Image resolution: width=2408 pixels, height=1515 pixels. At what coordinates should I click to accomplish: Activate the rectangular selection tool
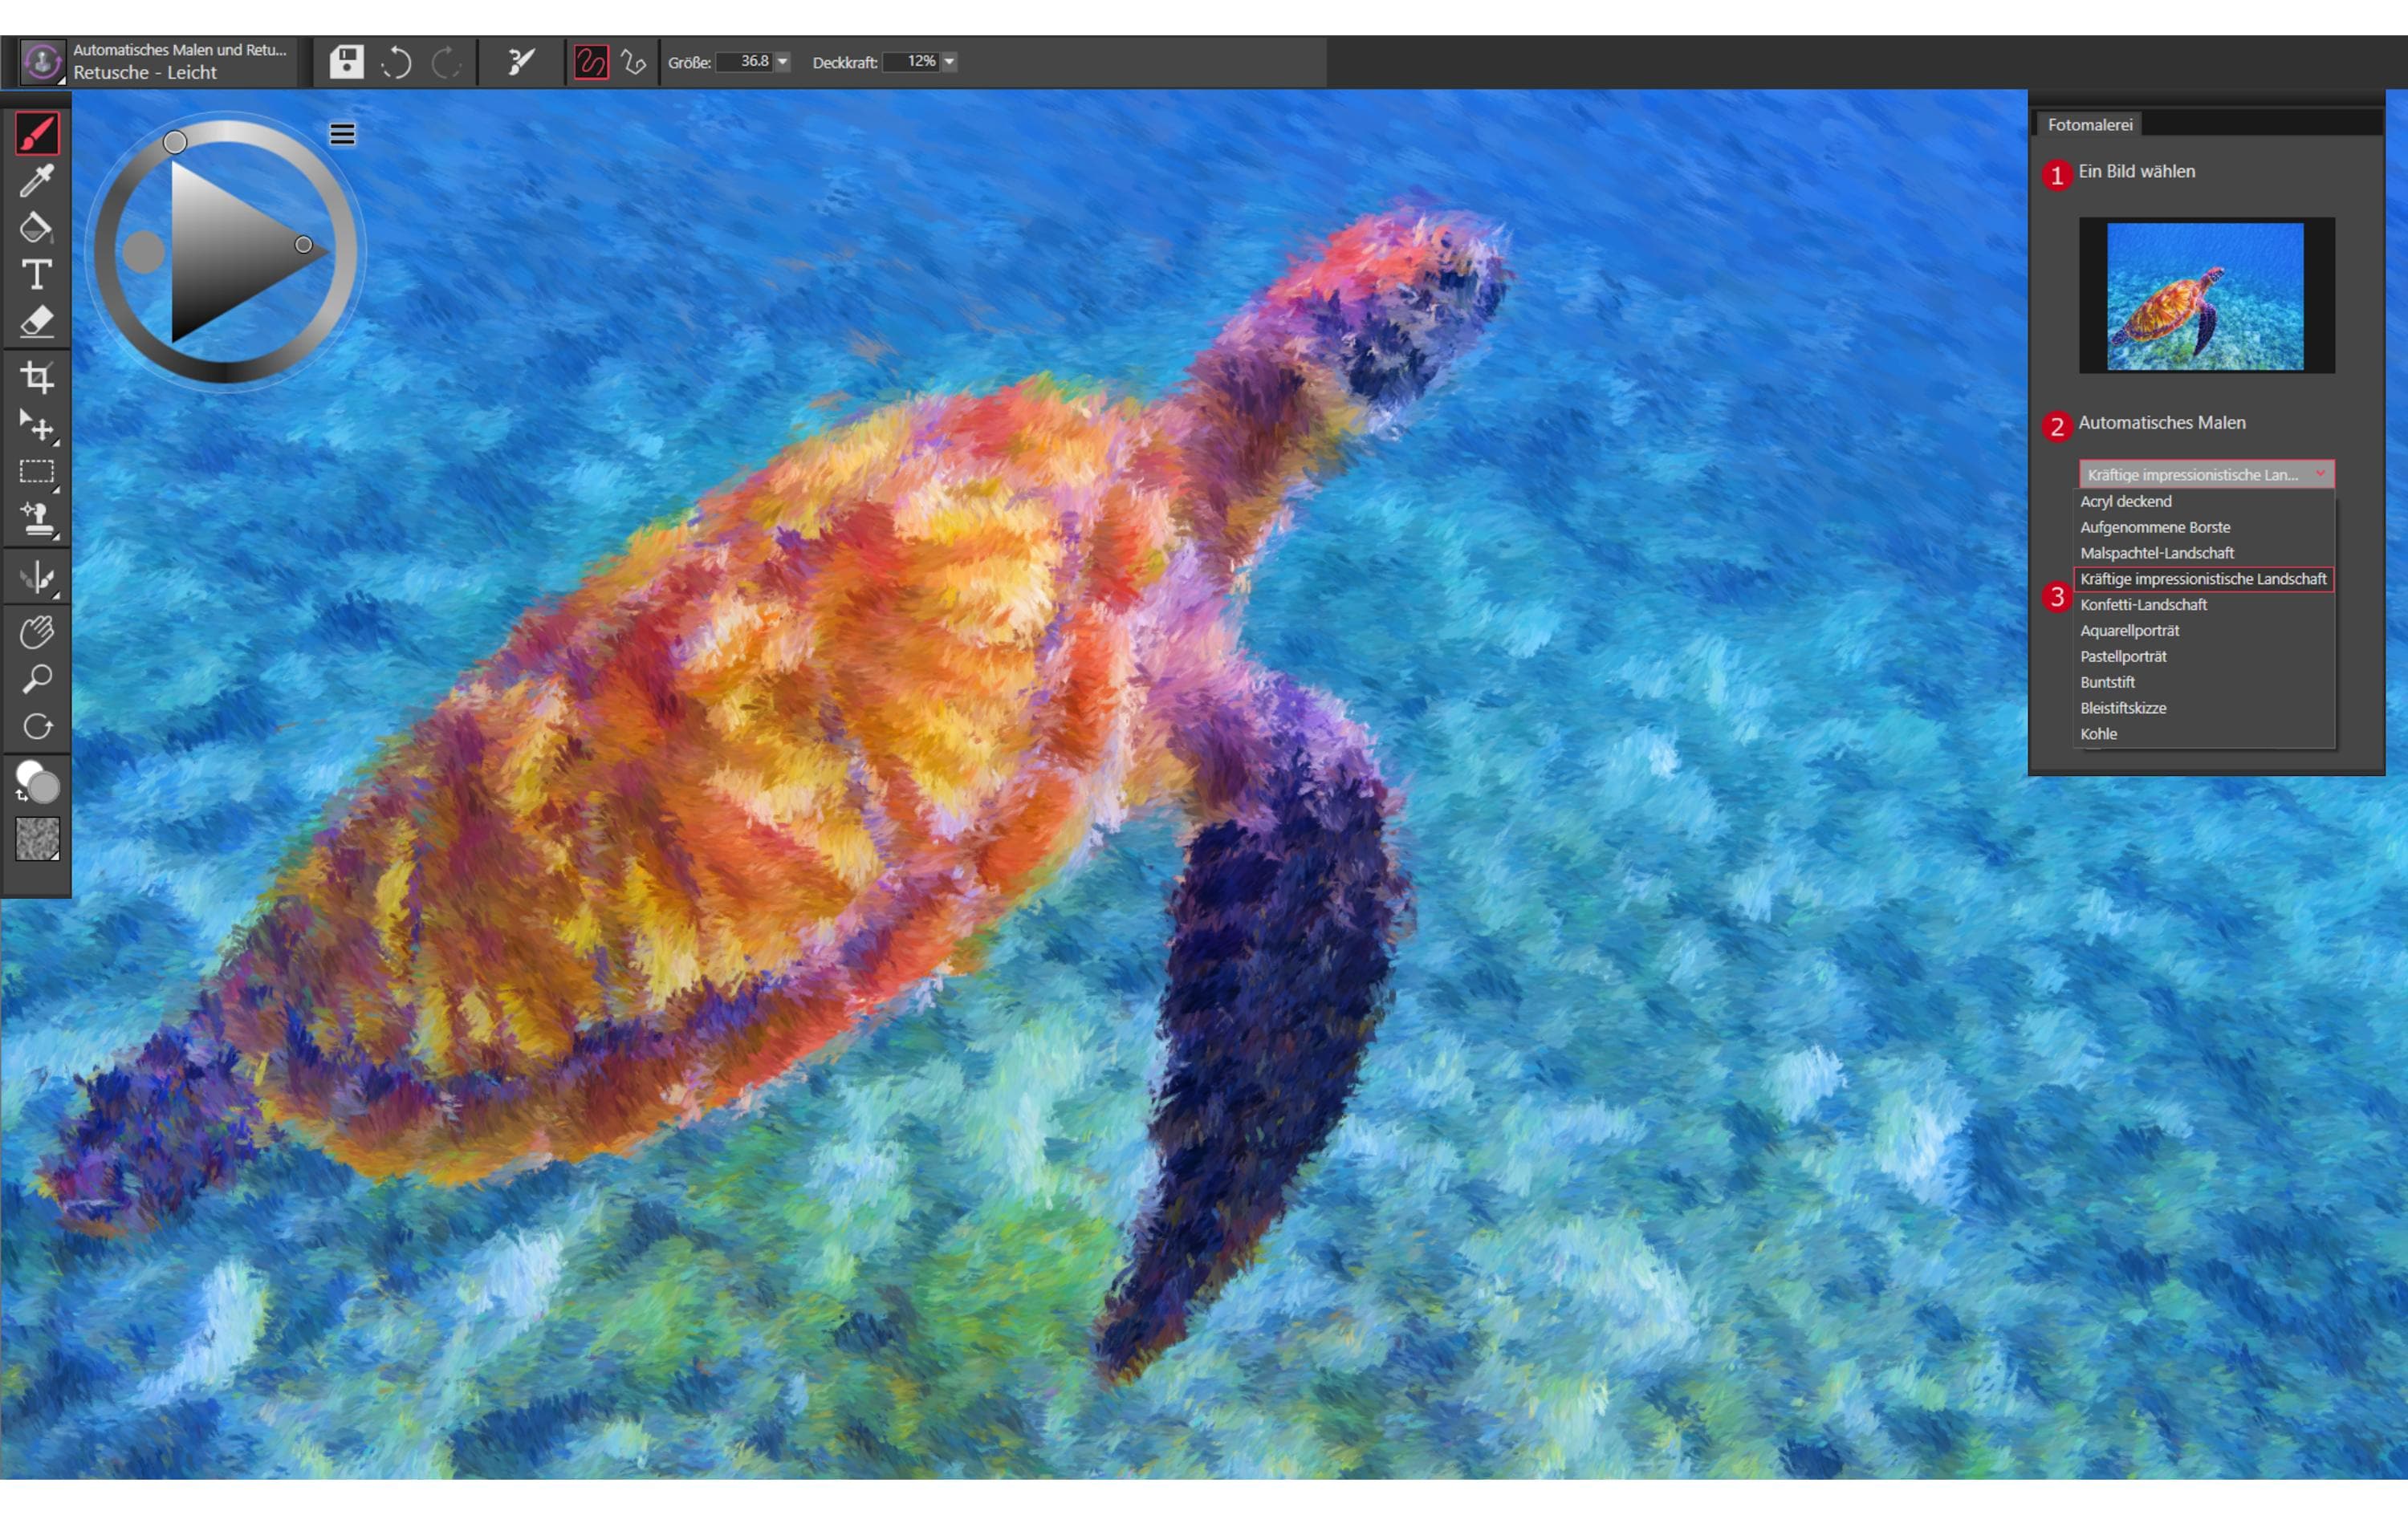pyautogui.click(x=35, y=470)
